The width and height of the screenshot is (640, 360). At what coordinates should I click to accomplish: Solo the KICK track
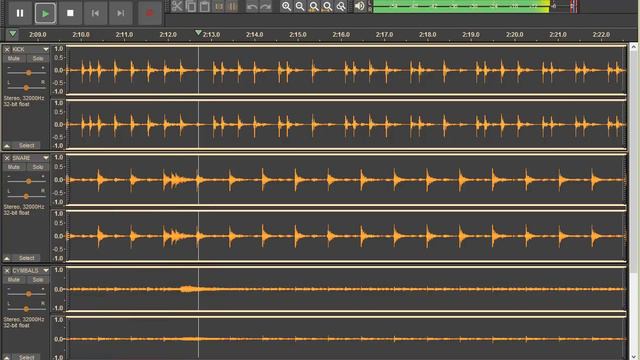coord(38,58)
